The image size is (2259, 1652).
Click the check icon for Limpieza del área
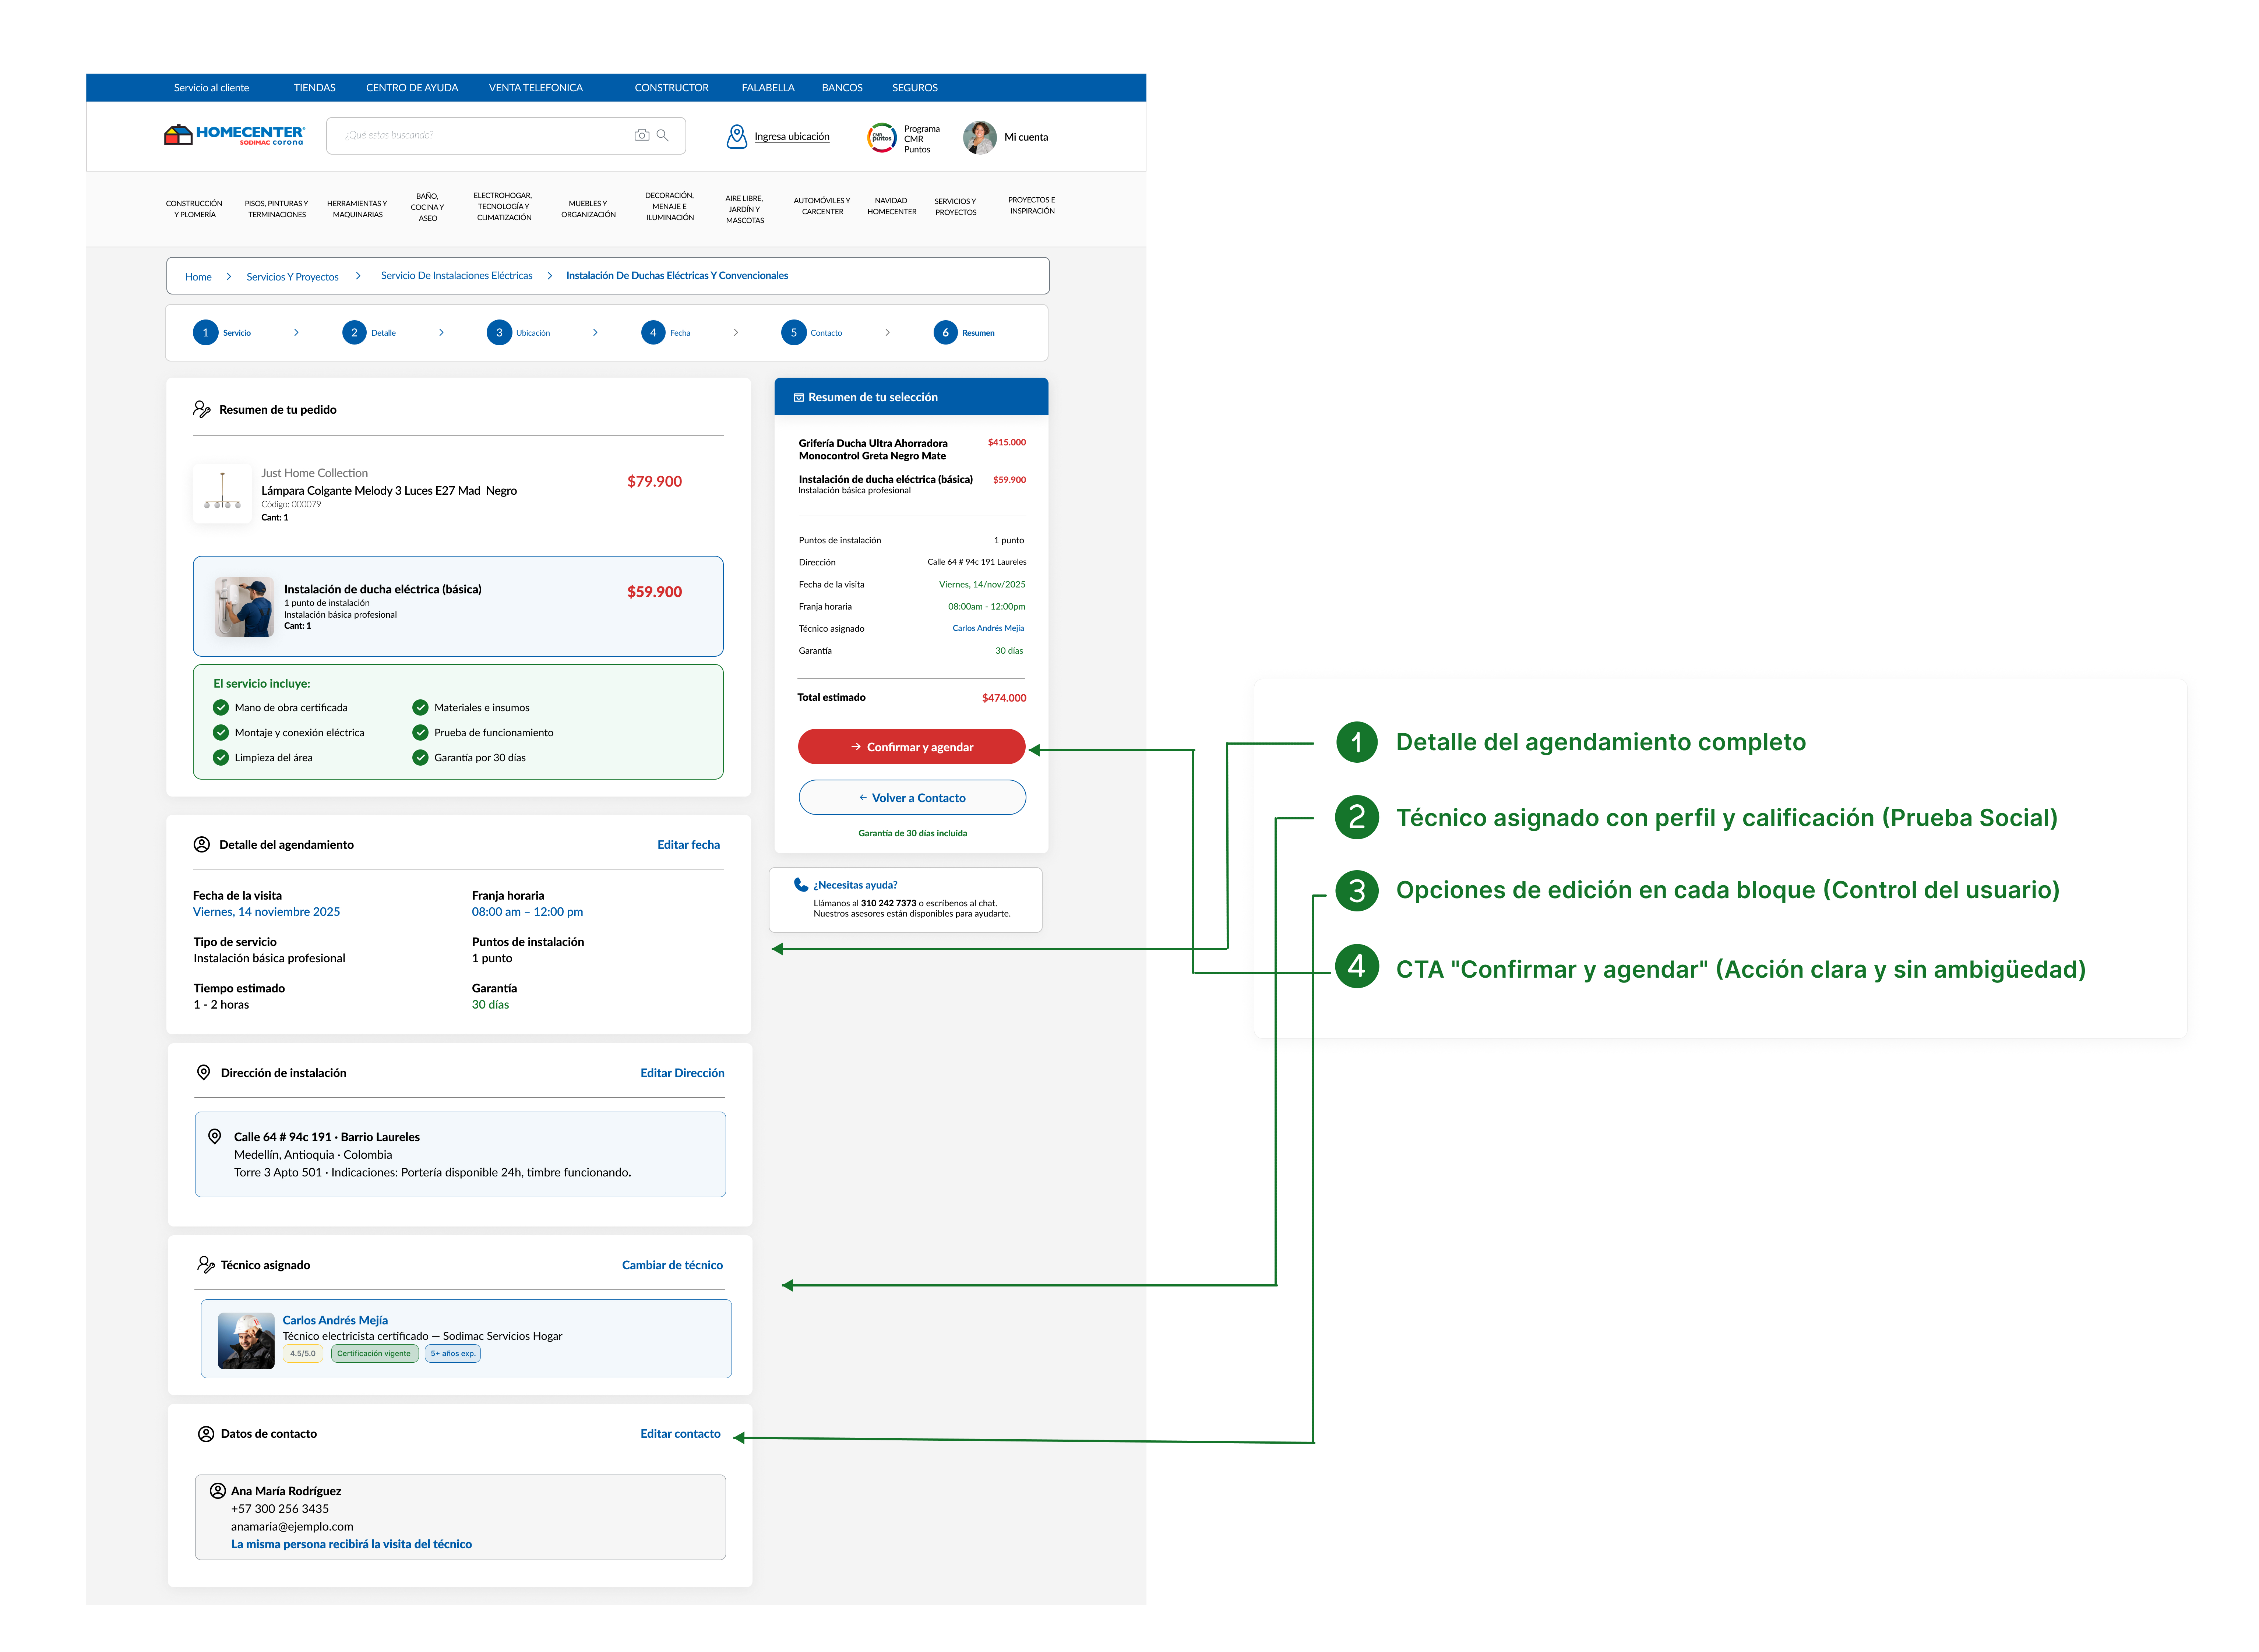221,757
